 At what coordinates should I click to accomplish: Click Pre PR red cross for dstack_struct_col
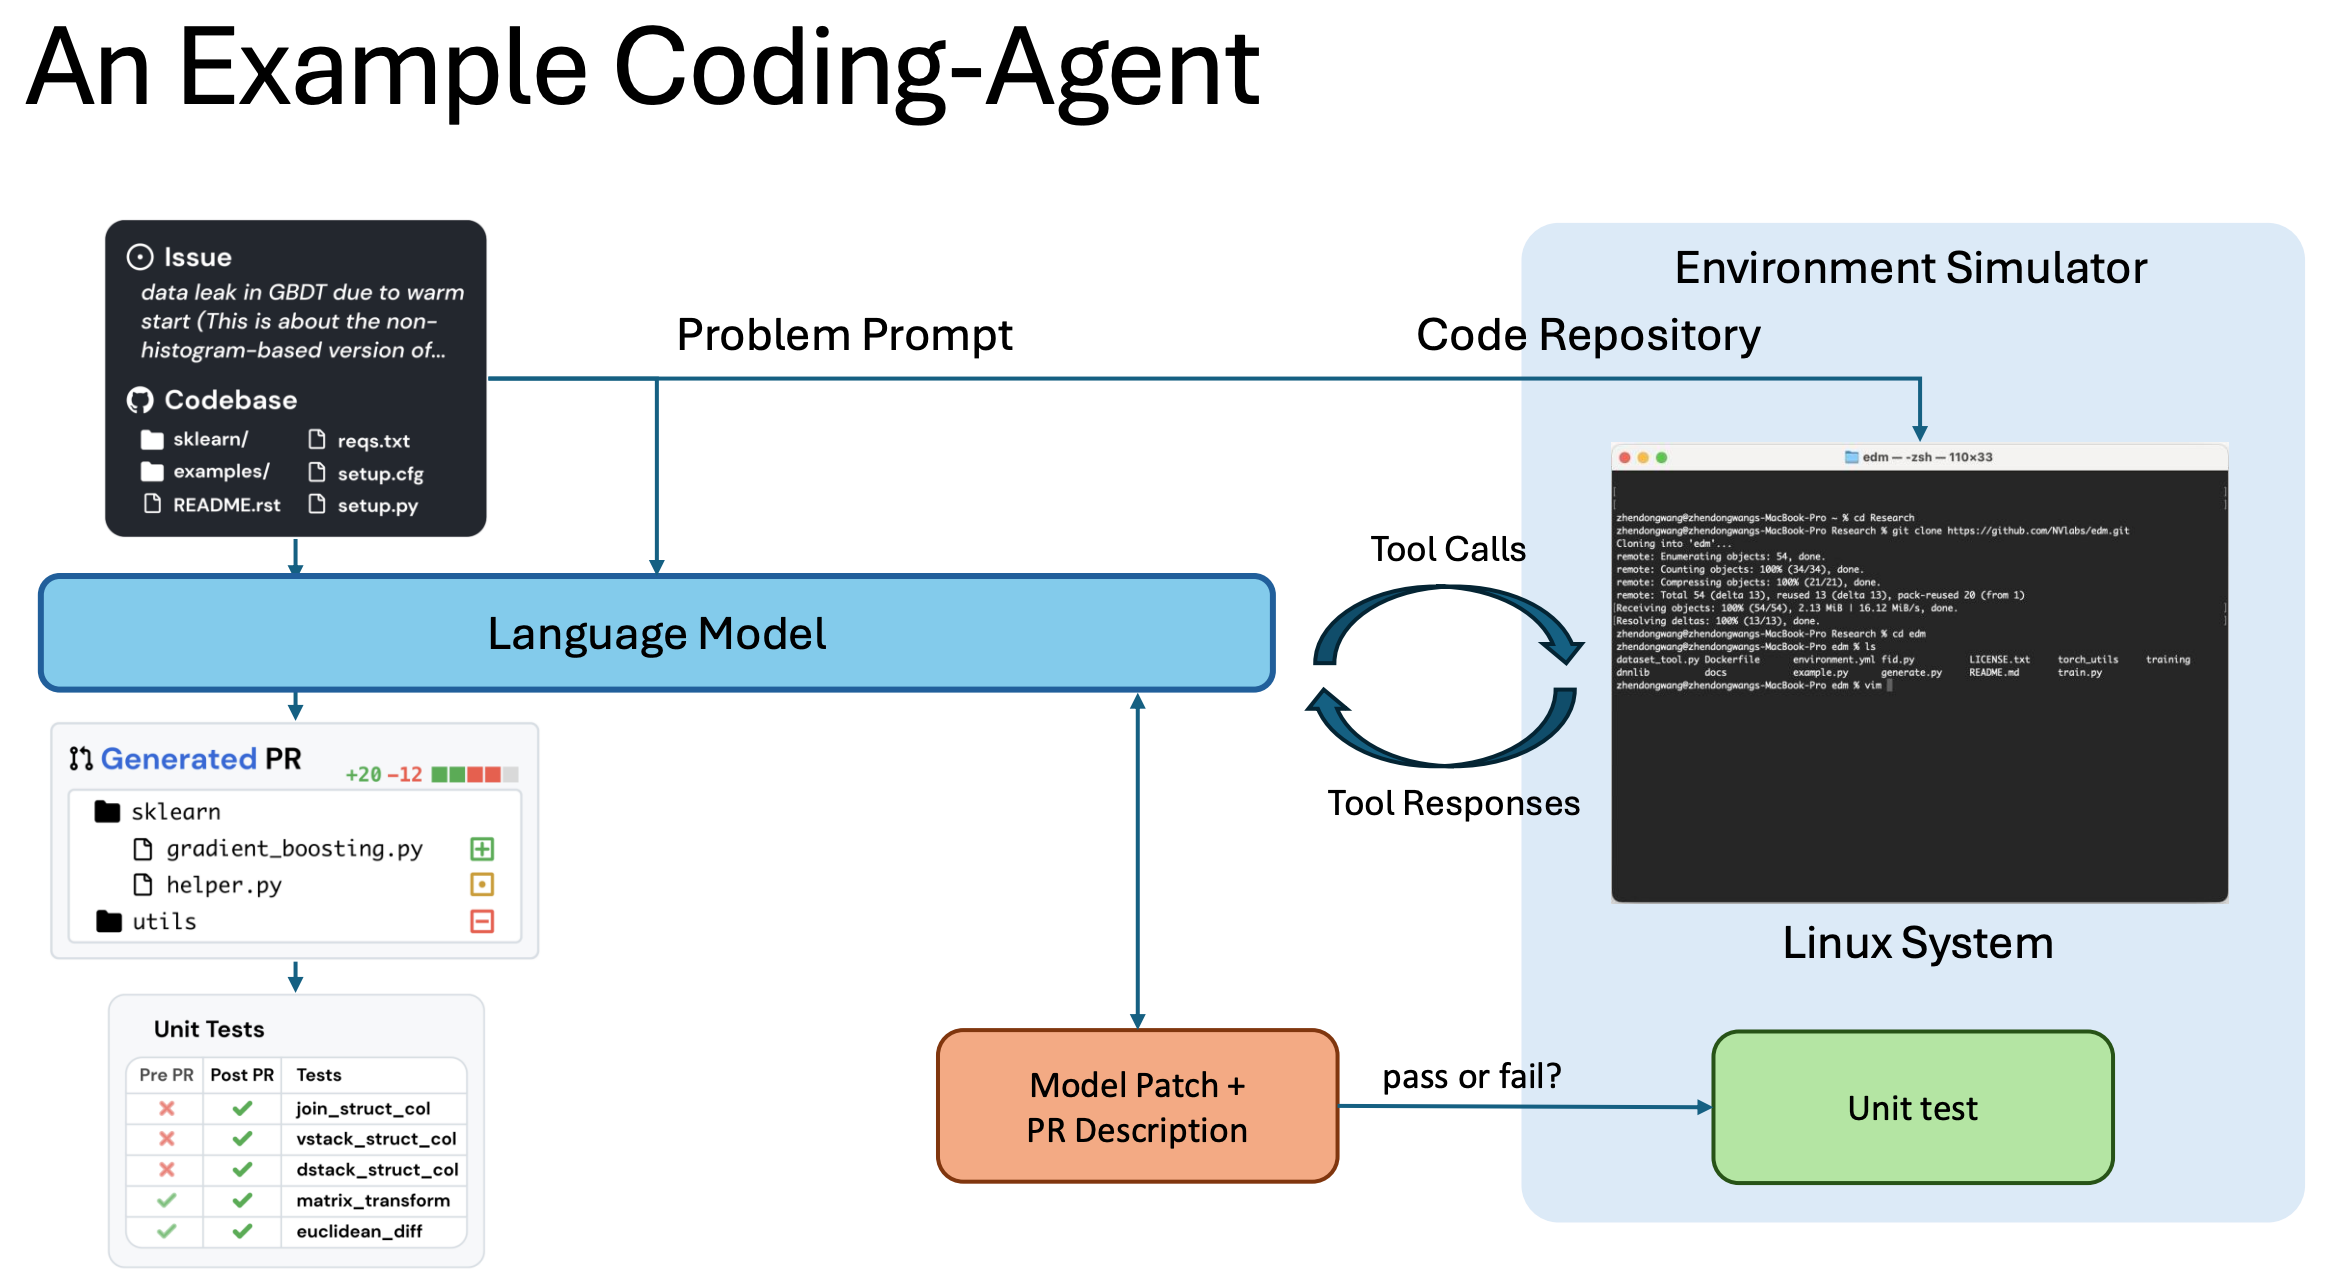pos(167,1169)
